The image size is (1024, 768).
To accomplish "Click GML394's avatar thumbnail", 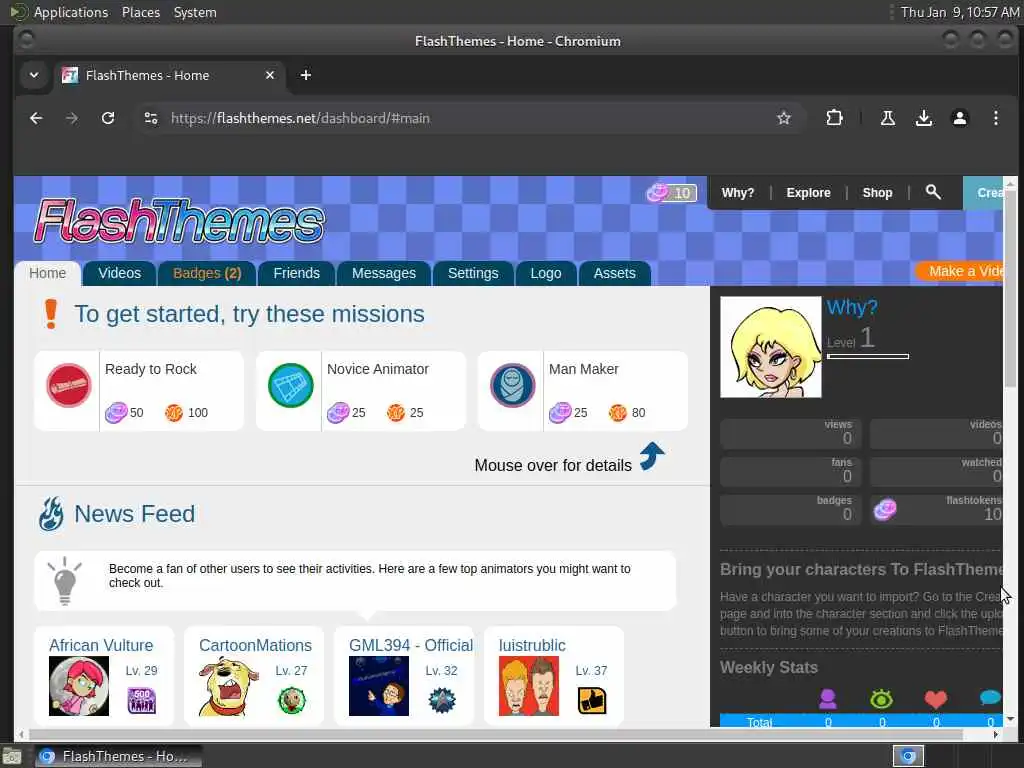I will [x=379, y=686].
